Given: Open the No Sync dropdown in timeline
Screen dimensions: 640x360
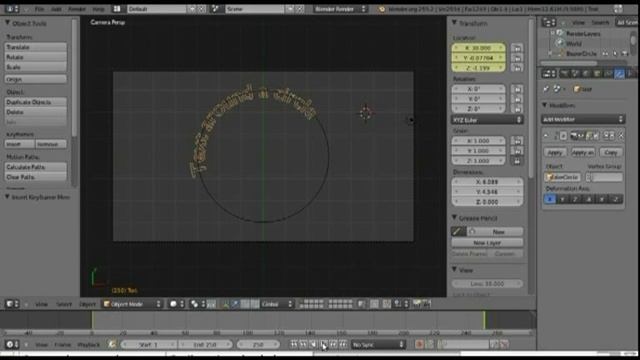Looking at the screenshot, I should coord(378,345).
